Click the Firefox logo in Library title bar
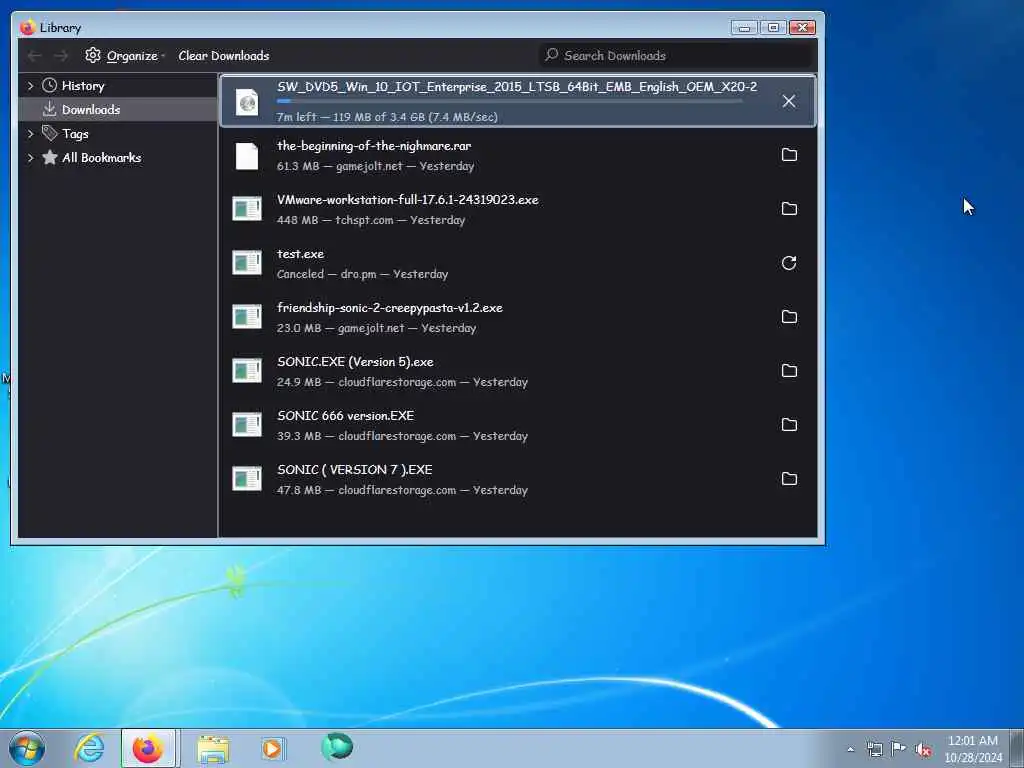This screenshot has height=768, width=1024. (27, 27)
